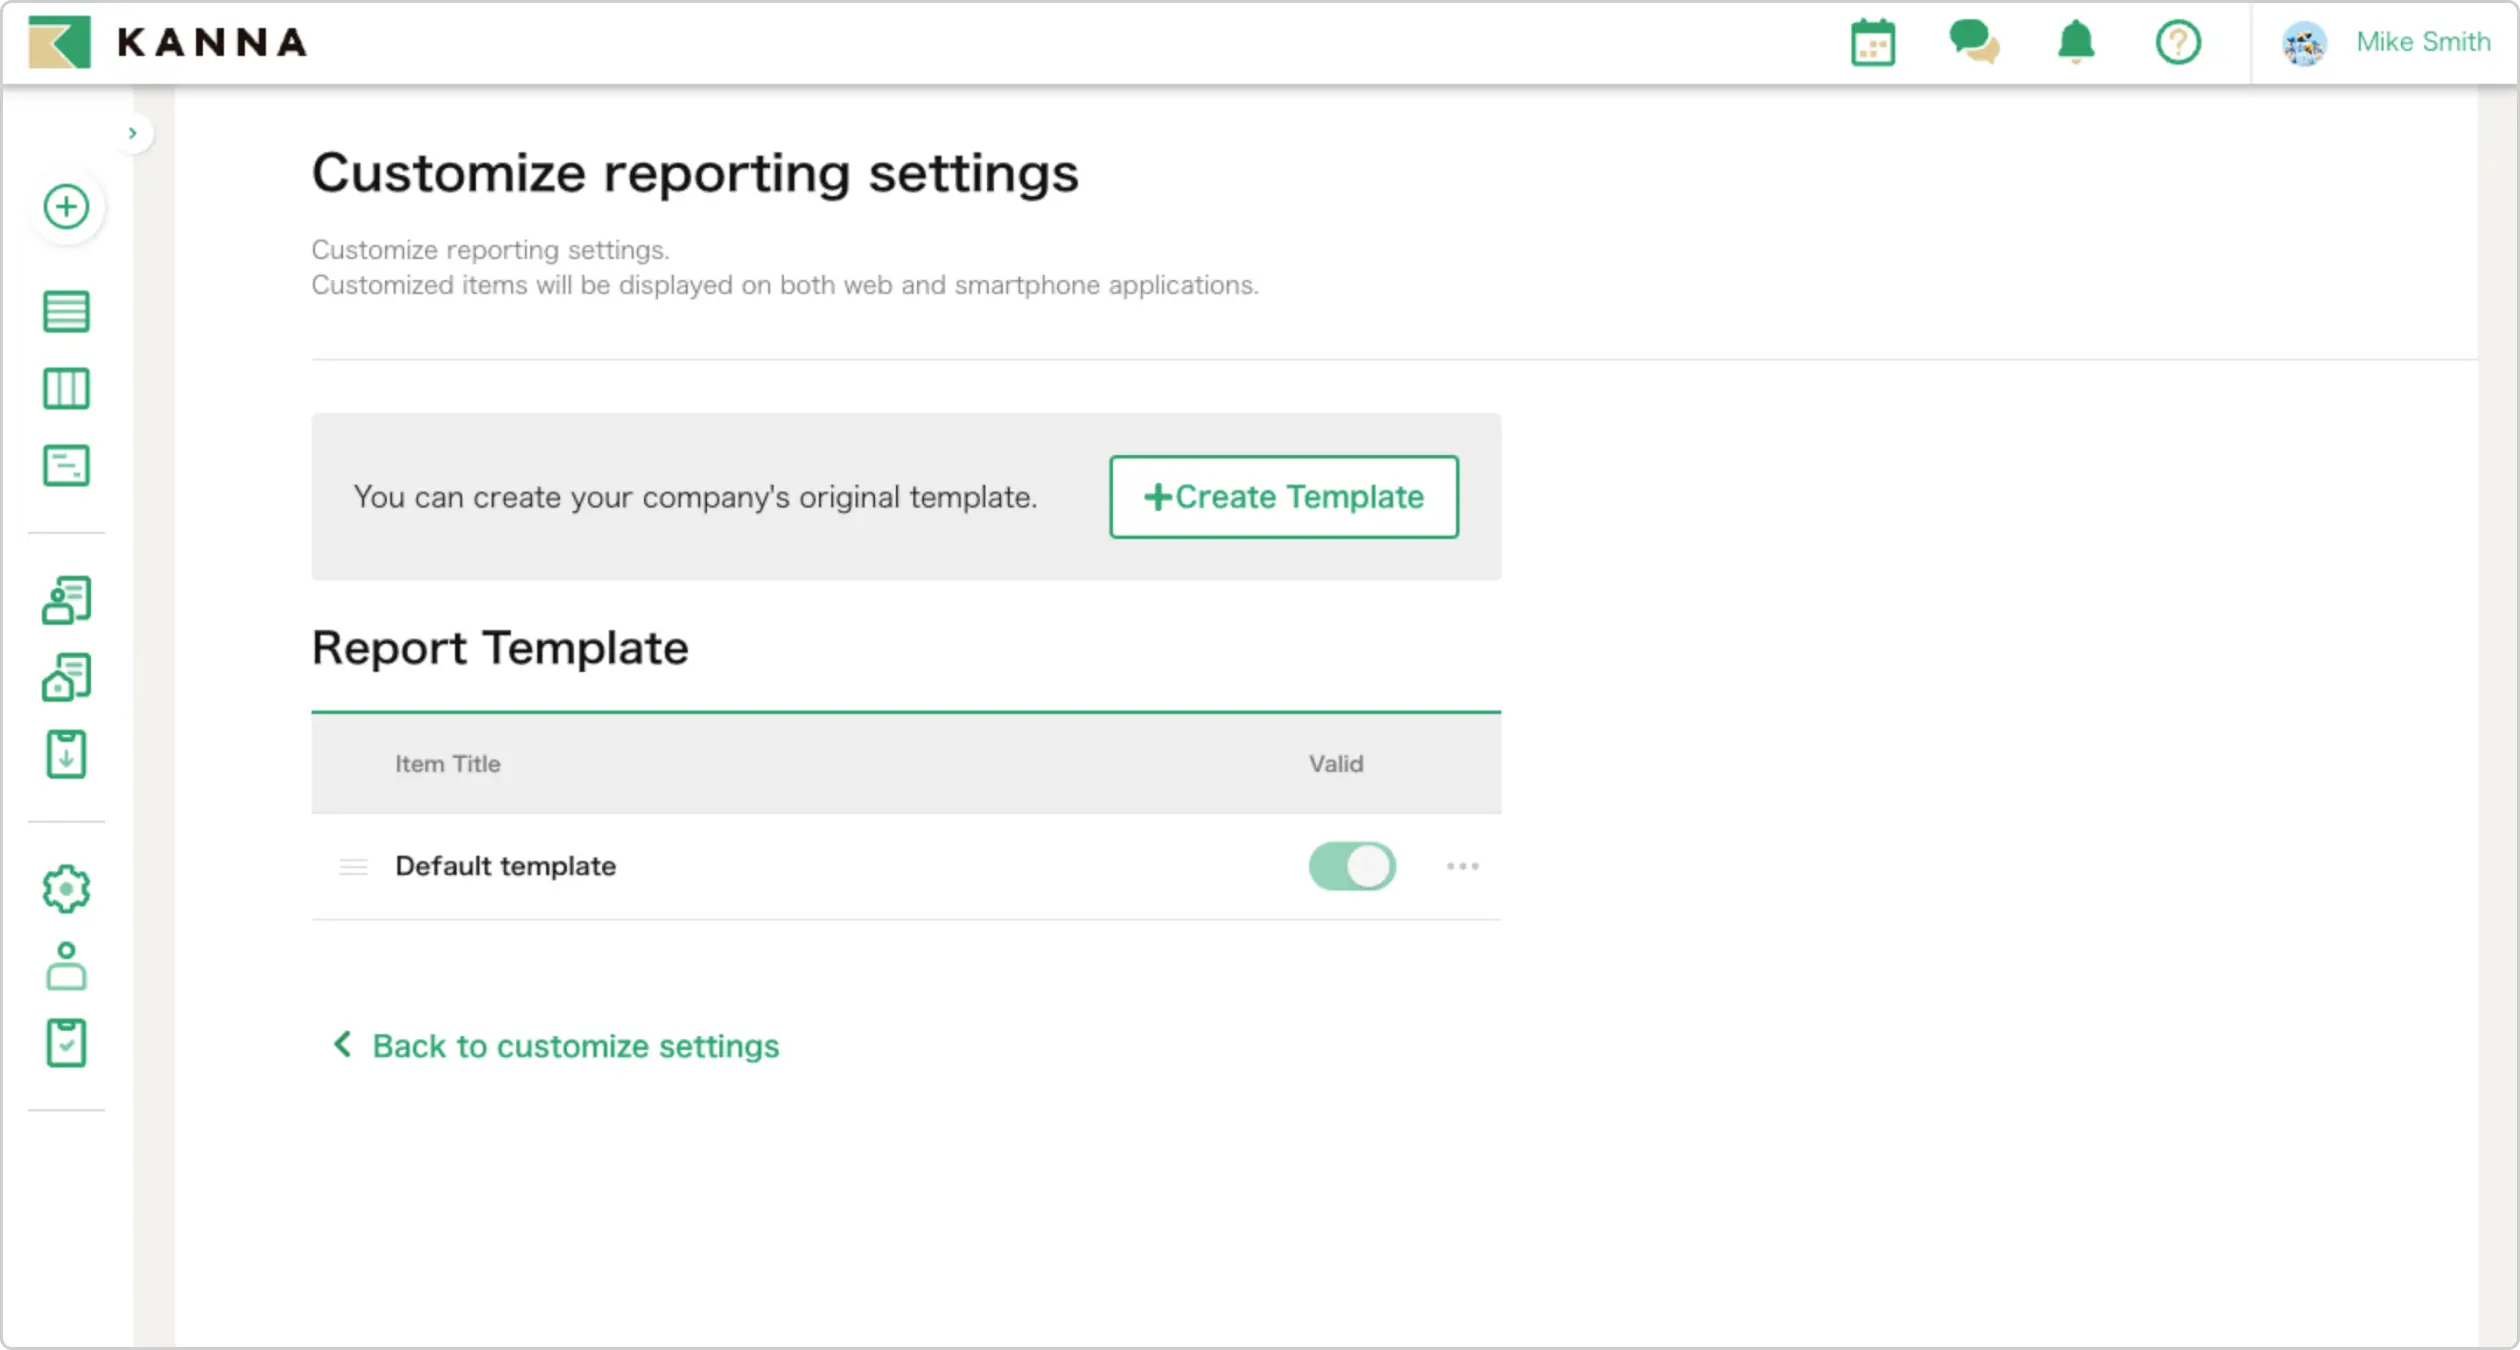This screenshot has width=2520, height=1350.
Task: Click the KANNA logo
Action: click(x=168, y=43)
